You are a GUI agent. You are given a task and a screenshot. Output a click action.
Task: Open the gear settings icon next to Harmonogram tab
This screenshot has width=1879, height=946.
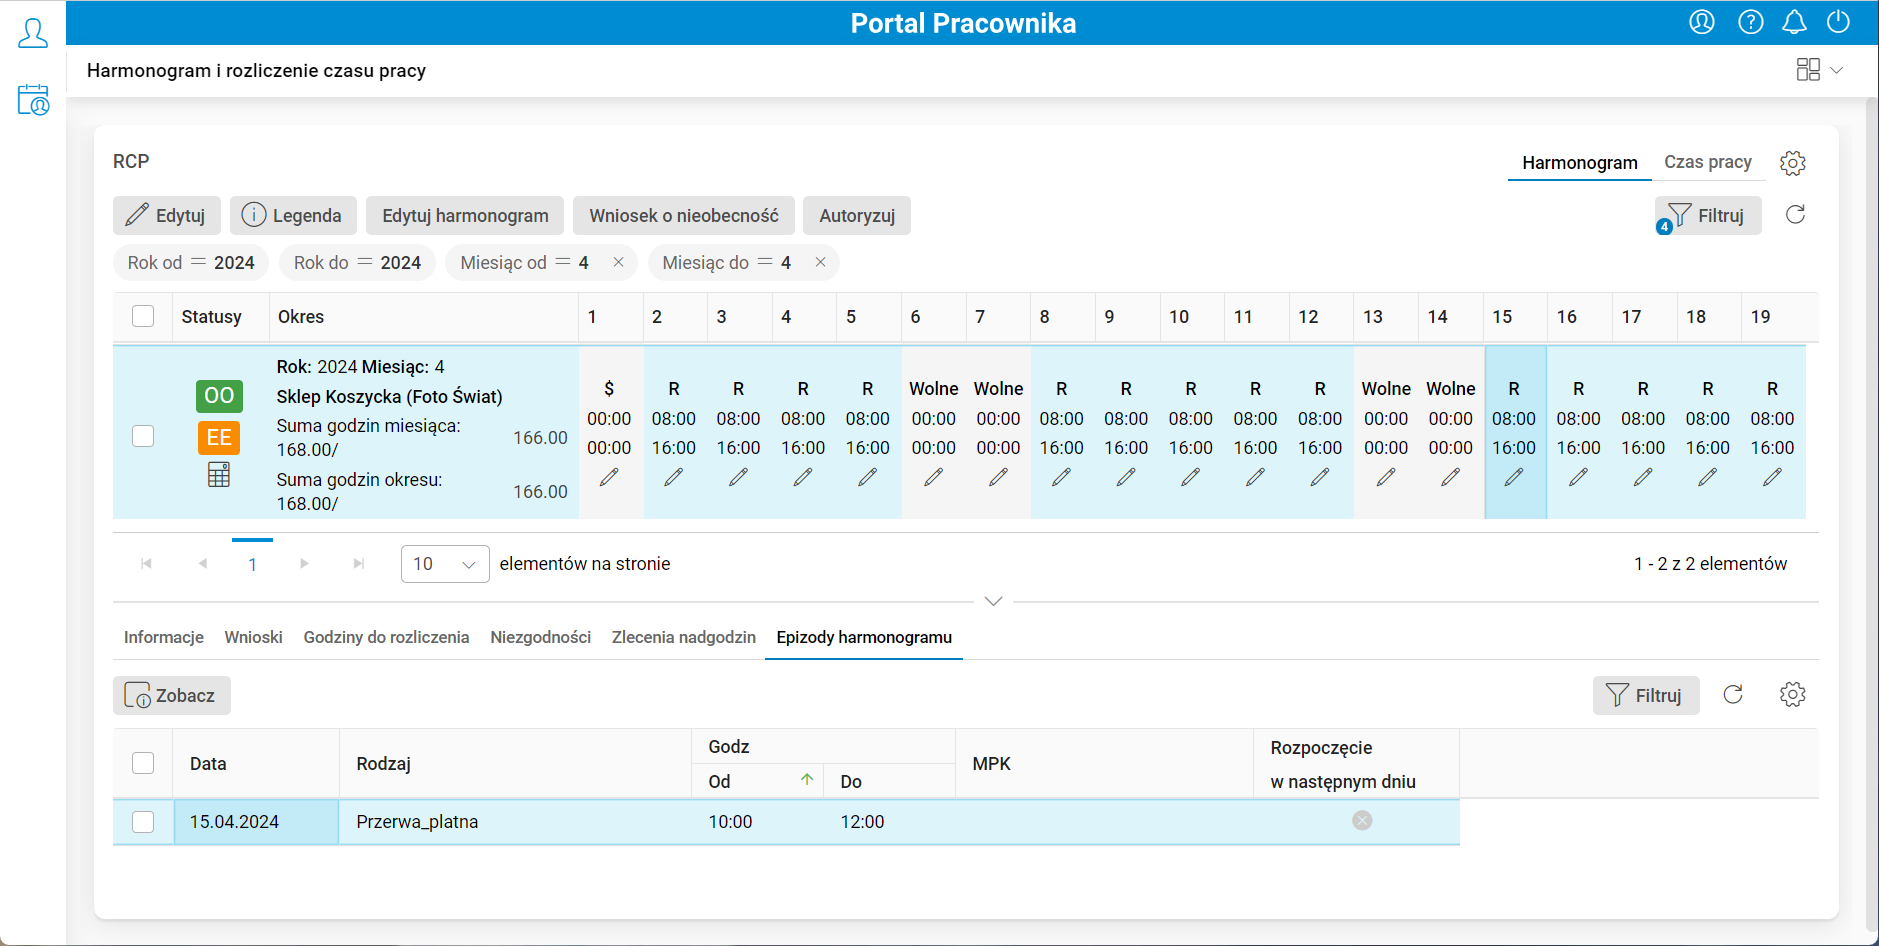click(x=1793, y=163)
